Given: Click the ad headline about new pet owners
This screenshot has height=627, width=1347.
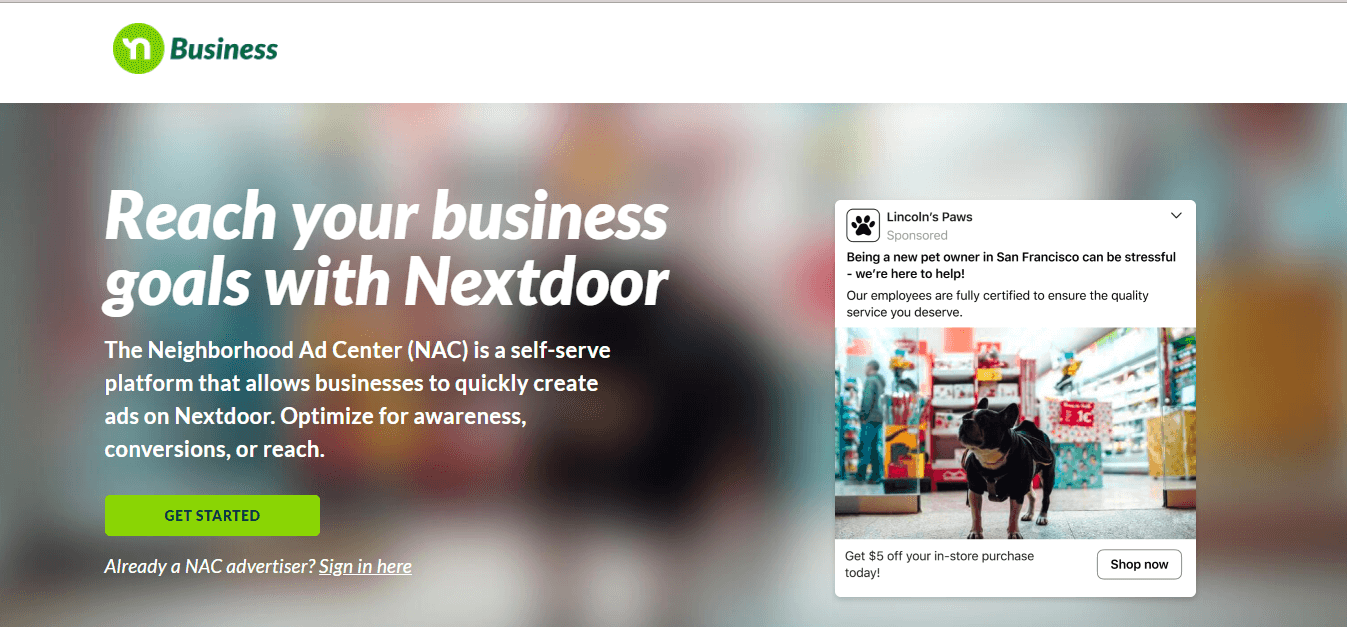Looking at the screenshot, I should point(1011,265).
